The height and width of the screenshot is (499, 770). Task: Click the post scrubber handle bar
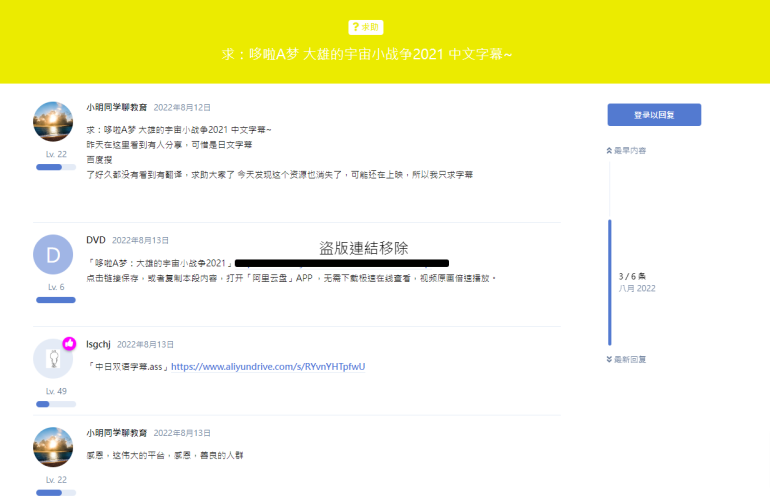pos(610,282)
